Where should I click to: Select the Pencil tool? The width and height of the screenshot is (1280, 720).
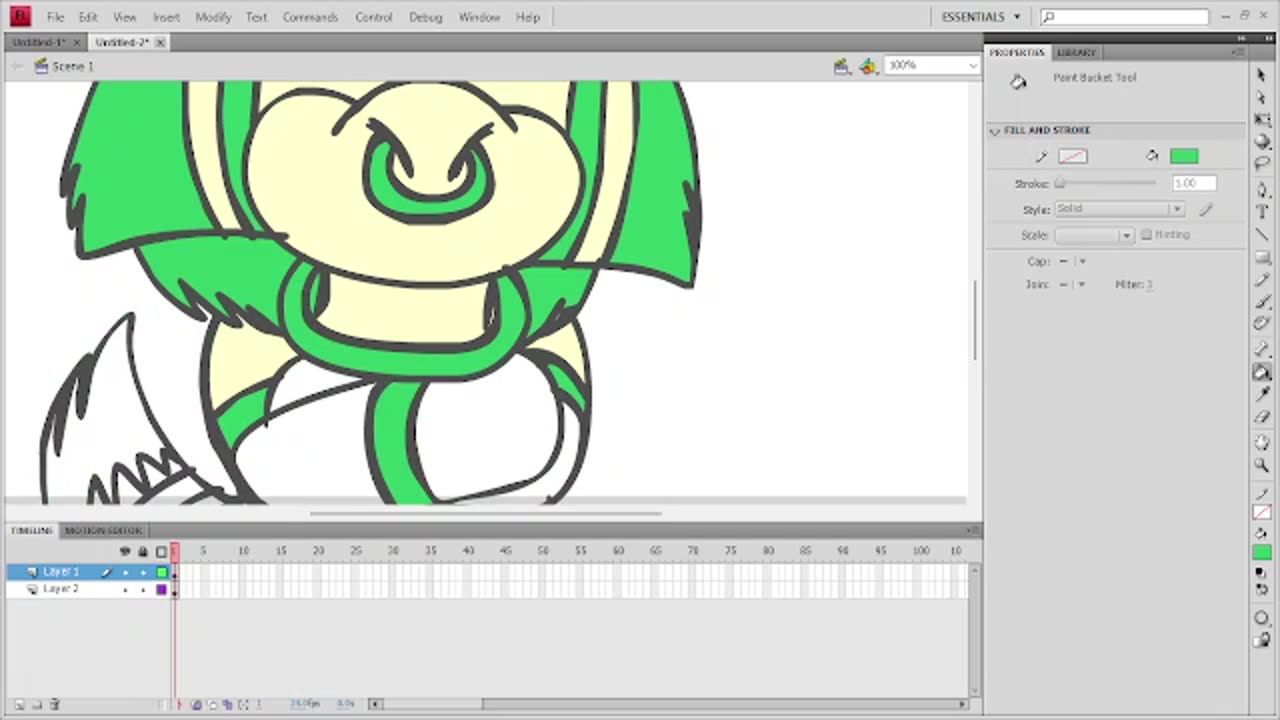click(x=1261, y=279)
